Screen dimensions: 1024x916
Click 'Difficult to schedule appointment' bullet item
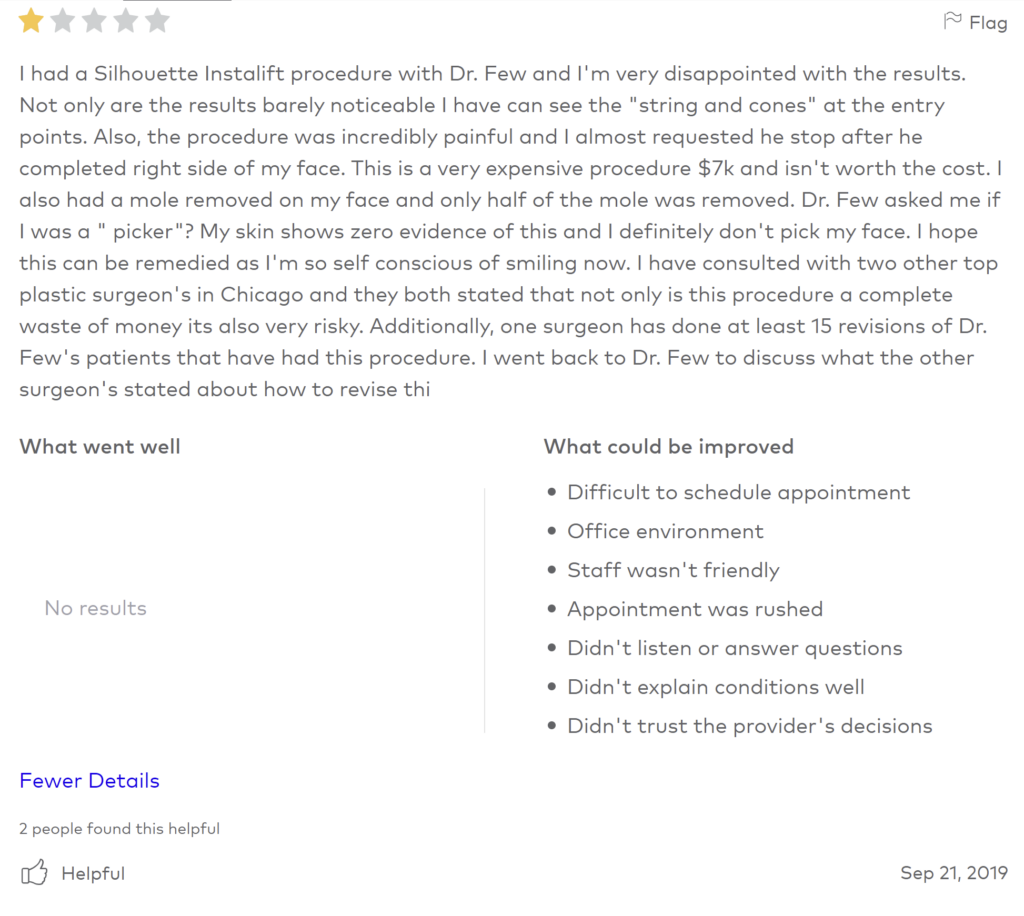(739, 492)
